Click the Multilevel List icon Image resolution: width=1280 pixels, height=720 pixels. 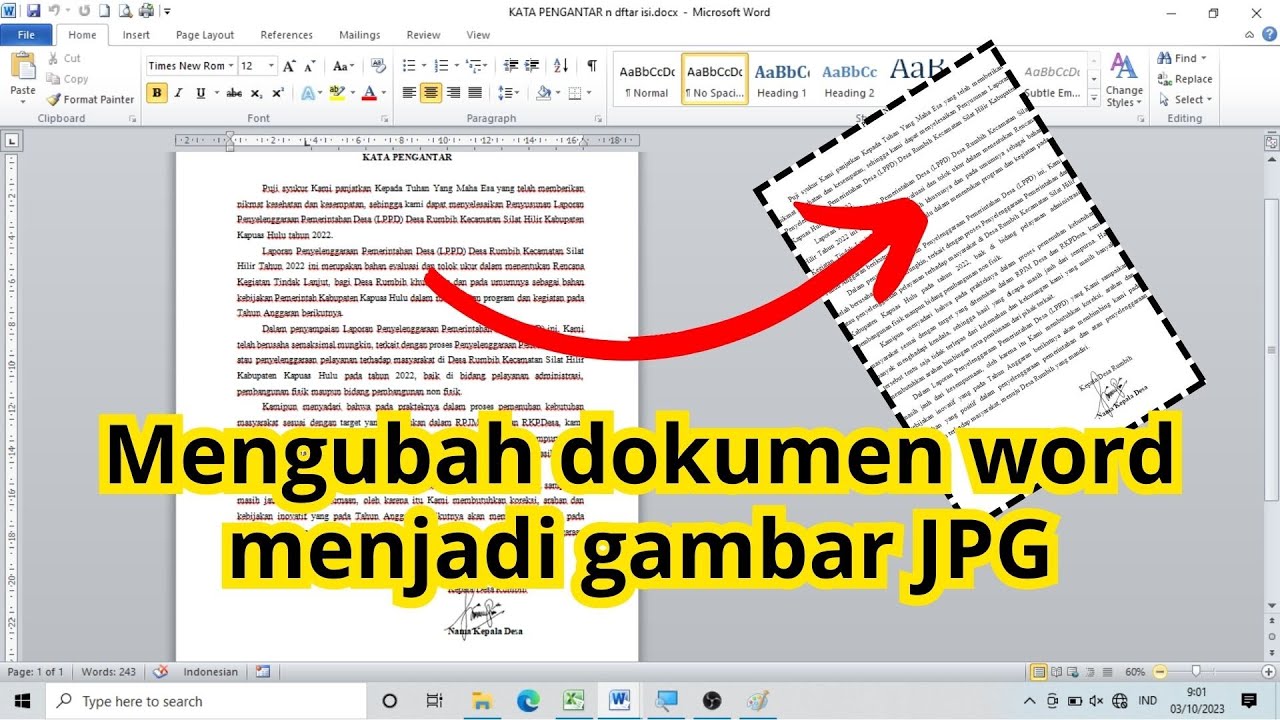tap(474, 66)
